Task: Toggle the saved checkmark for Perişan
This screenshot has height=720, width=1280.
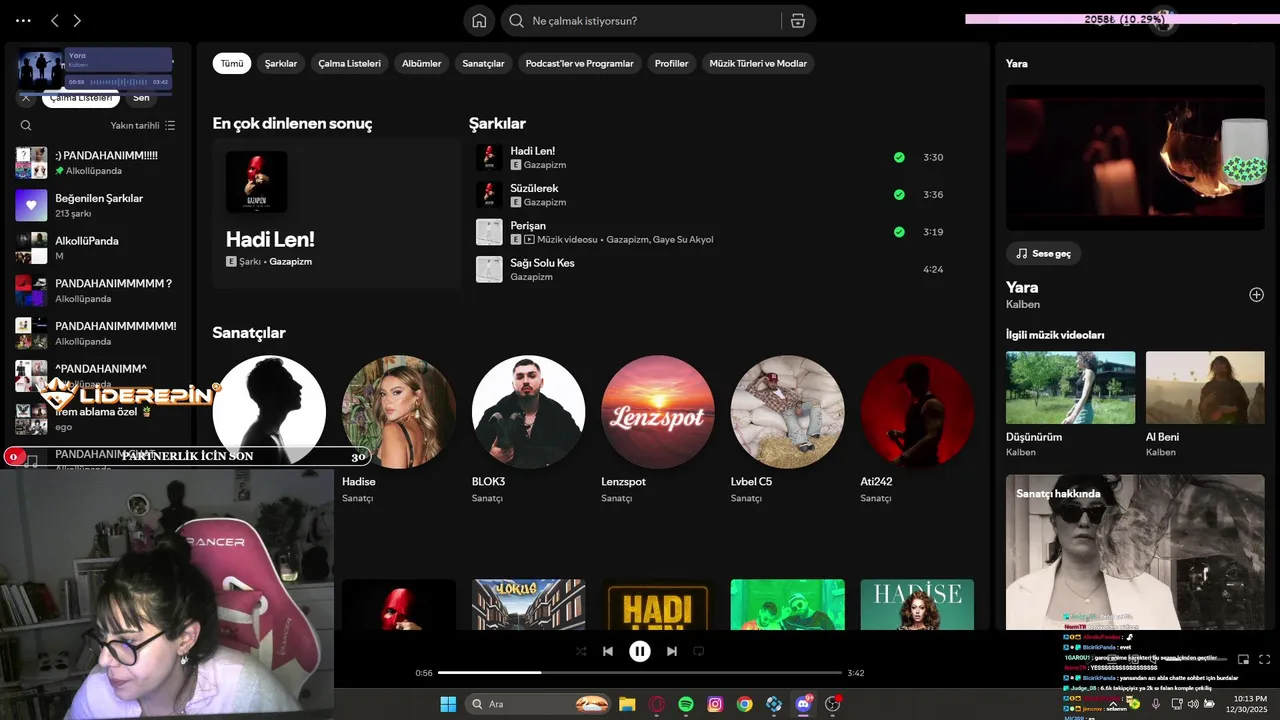Action: pos(899,232)
